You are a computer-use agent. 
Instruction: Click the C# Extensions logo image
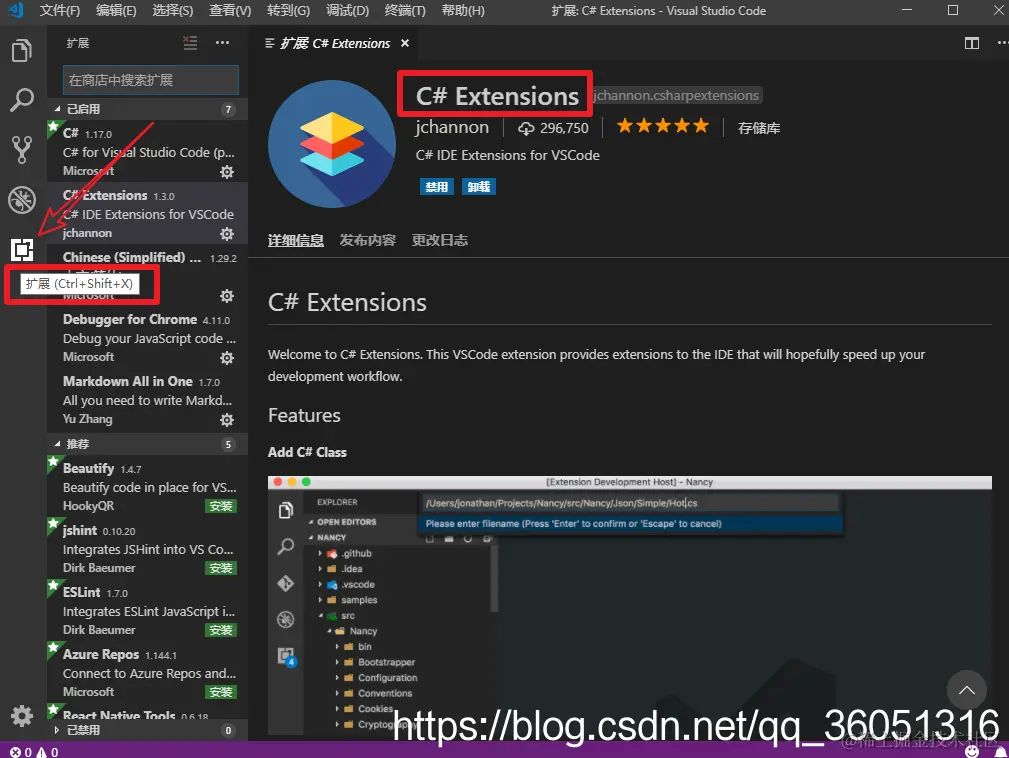click(x=331, y=144)
